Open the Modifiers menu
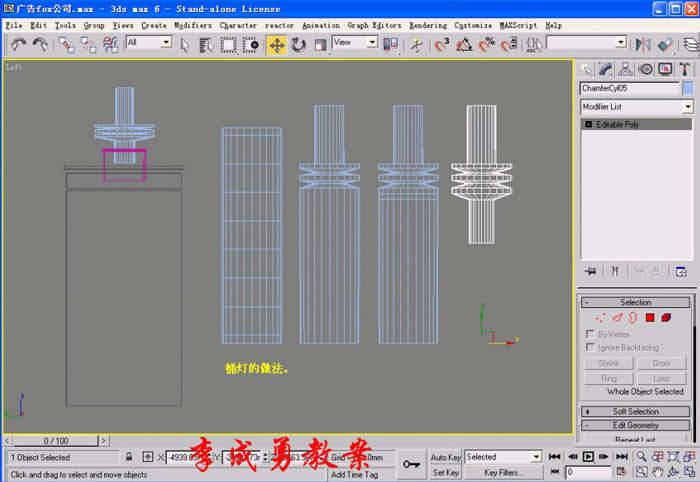The height and width of the screenshot is (482, 700). tap(193, 25)
